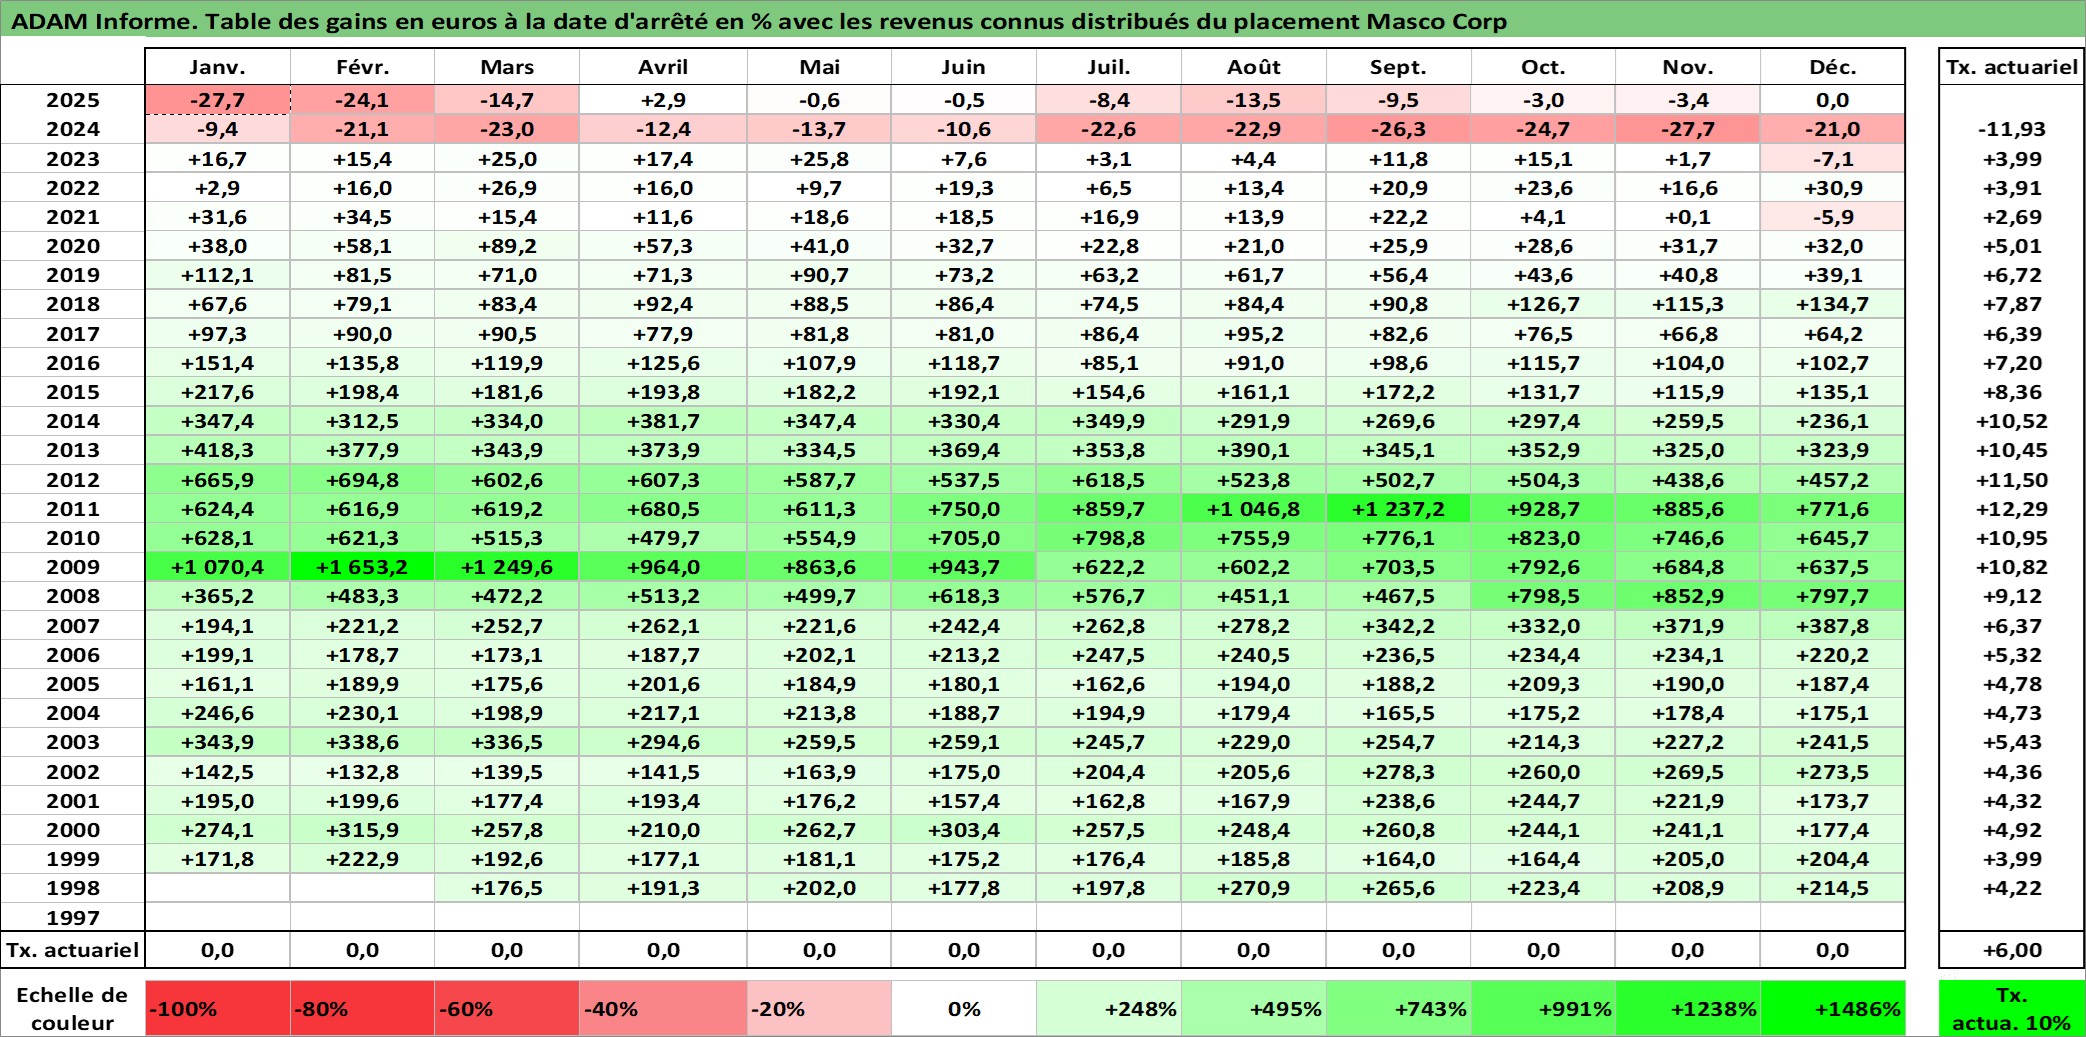Image resolution: width=2086 pixels, height=1037 pixels.
Task: Select the 2003 Janv. value +343,9
Action: [218, 742]
